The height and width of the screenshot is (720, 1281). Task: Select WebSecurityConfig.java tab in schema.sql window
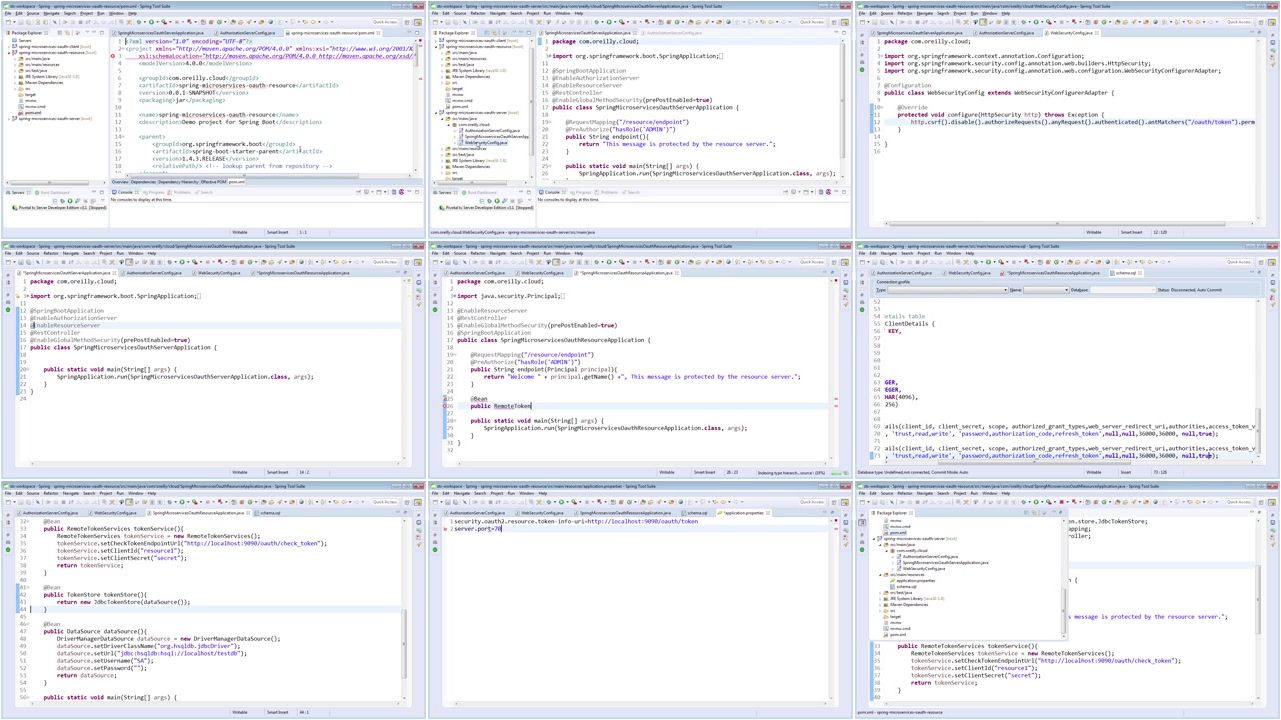pos(969,273)
